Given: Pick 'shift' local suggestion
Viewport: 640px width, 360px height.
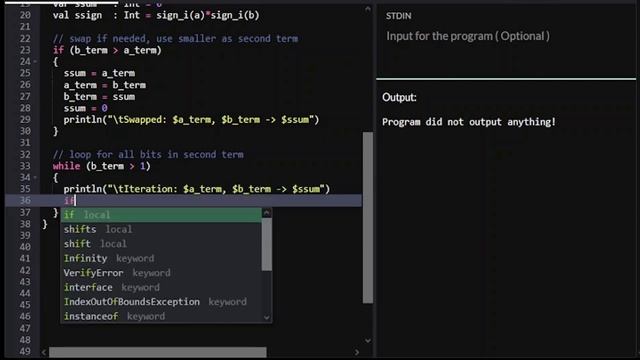Looking at the screenshot, I should pyautogui.click(x=161, y=244).
